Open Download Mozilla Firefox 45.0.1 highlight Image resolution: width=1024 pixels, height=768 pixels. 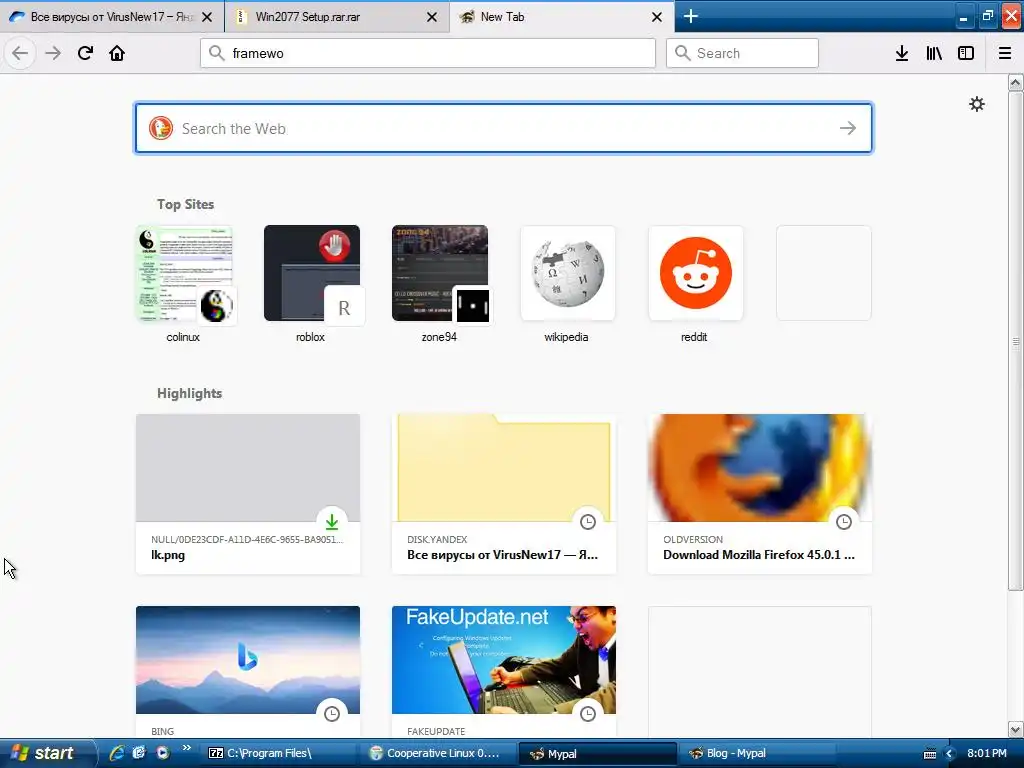(x=760, y=494)
